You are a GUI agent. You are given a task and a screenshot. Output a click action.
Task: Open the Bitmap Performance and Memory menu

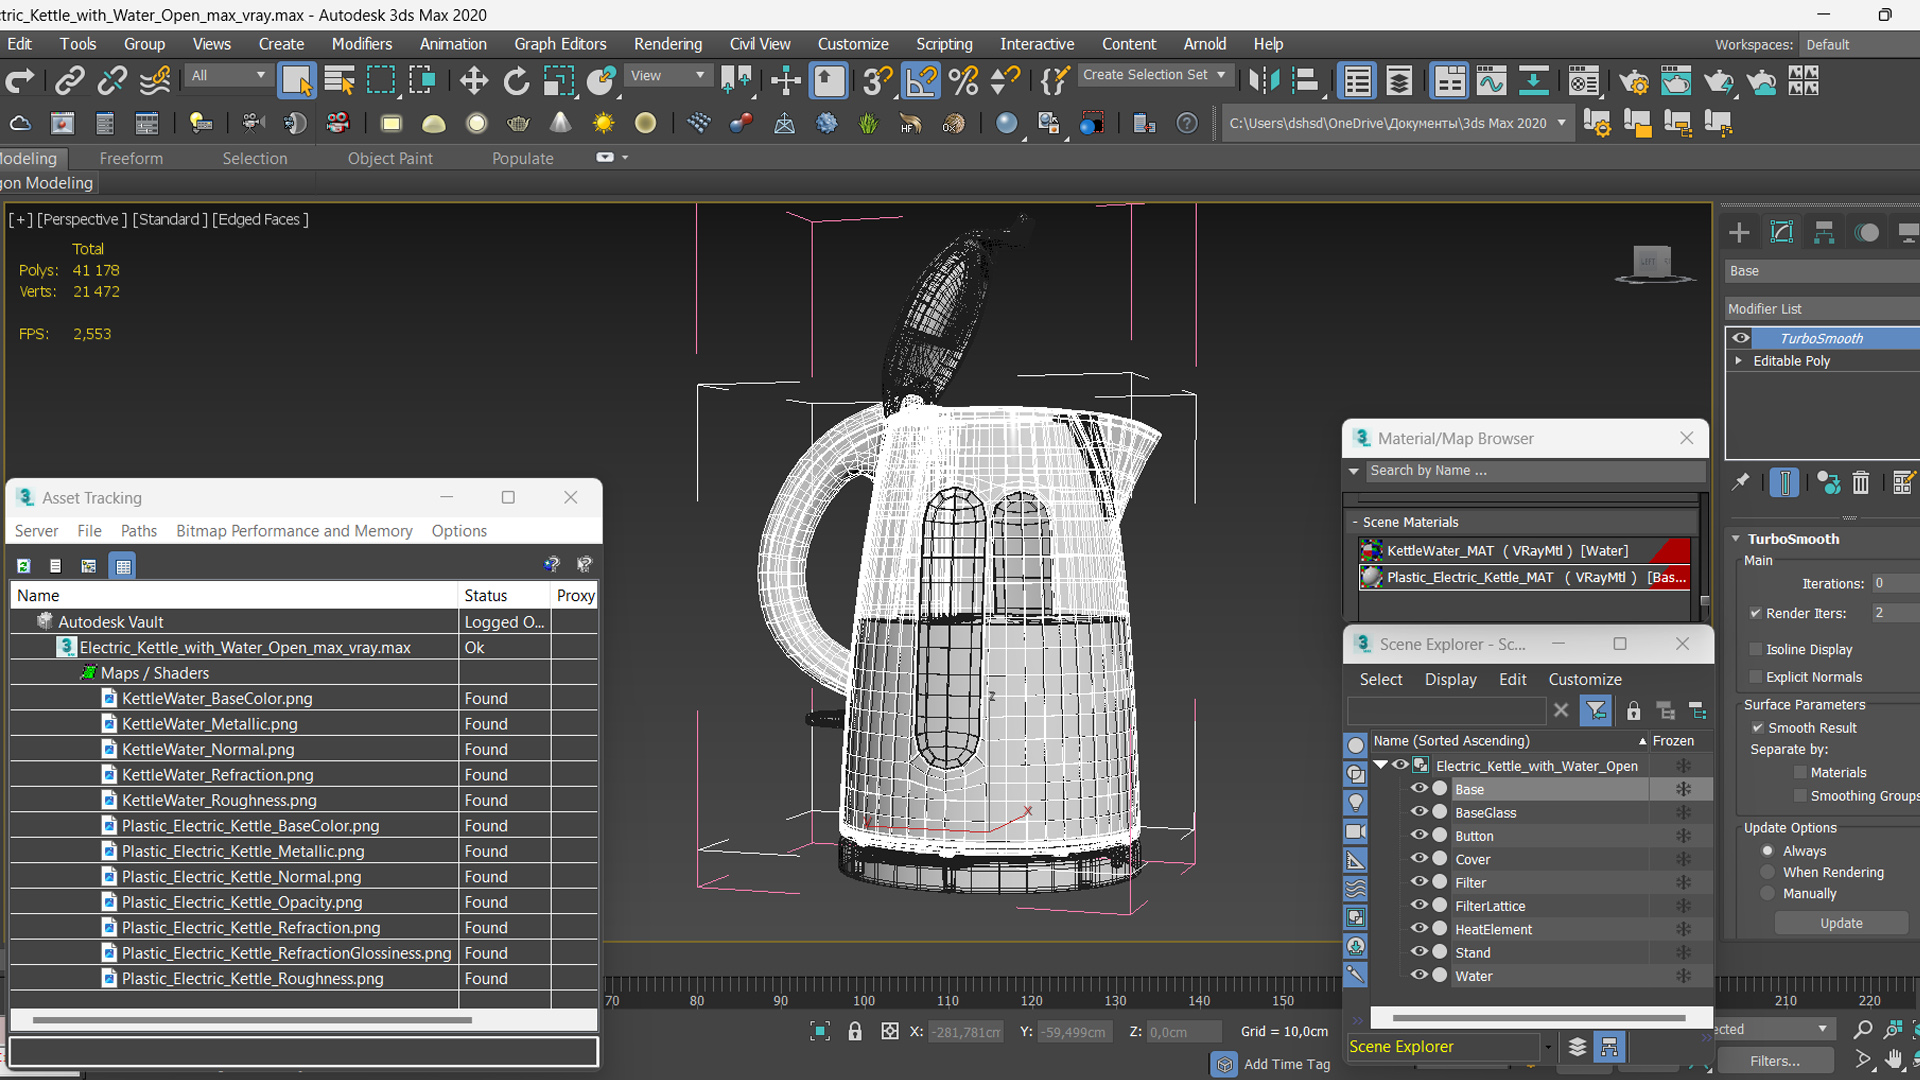tap(294, 531)
